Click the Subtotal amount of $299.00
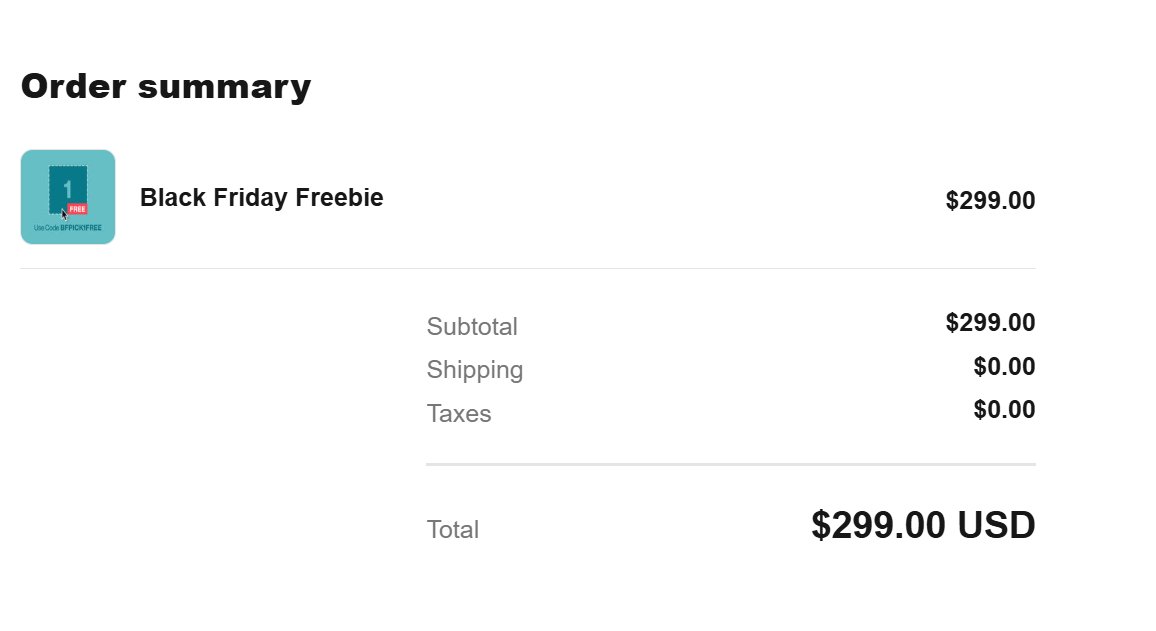 pyautogui.click(x=990, y=323)
